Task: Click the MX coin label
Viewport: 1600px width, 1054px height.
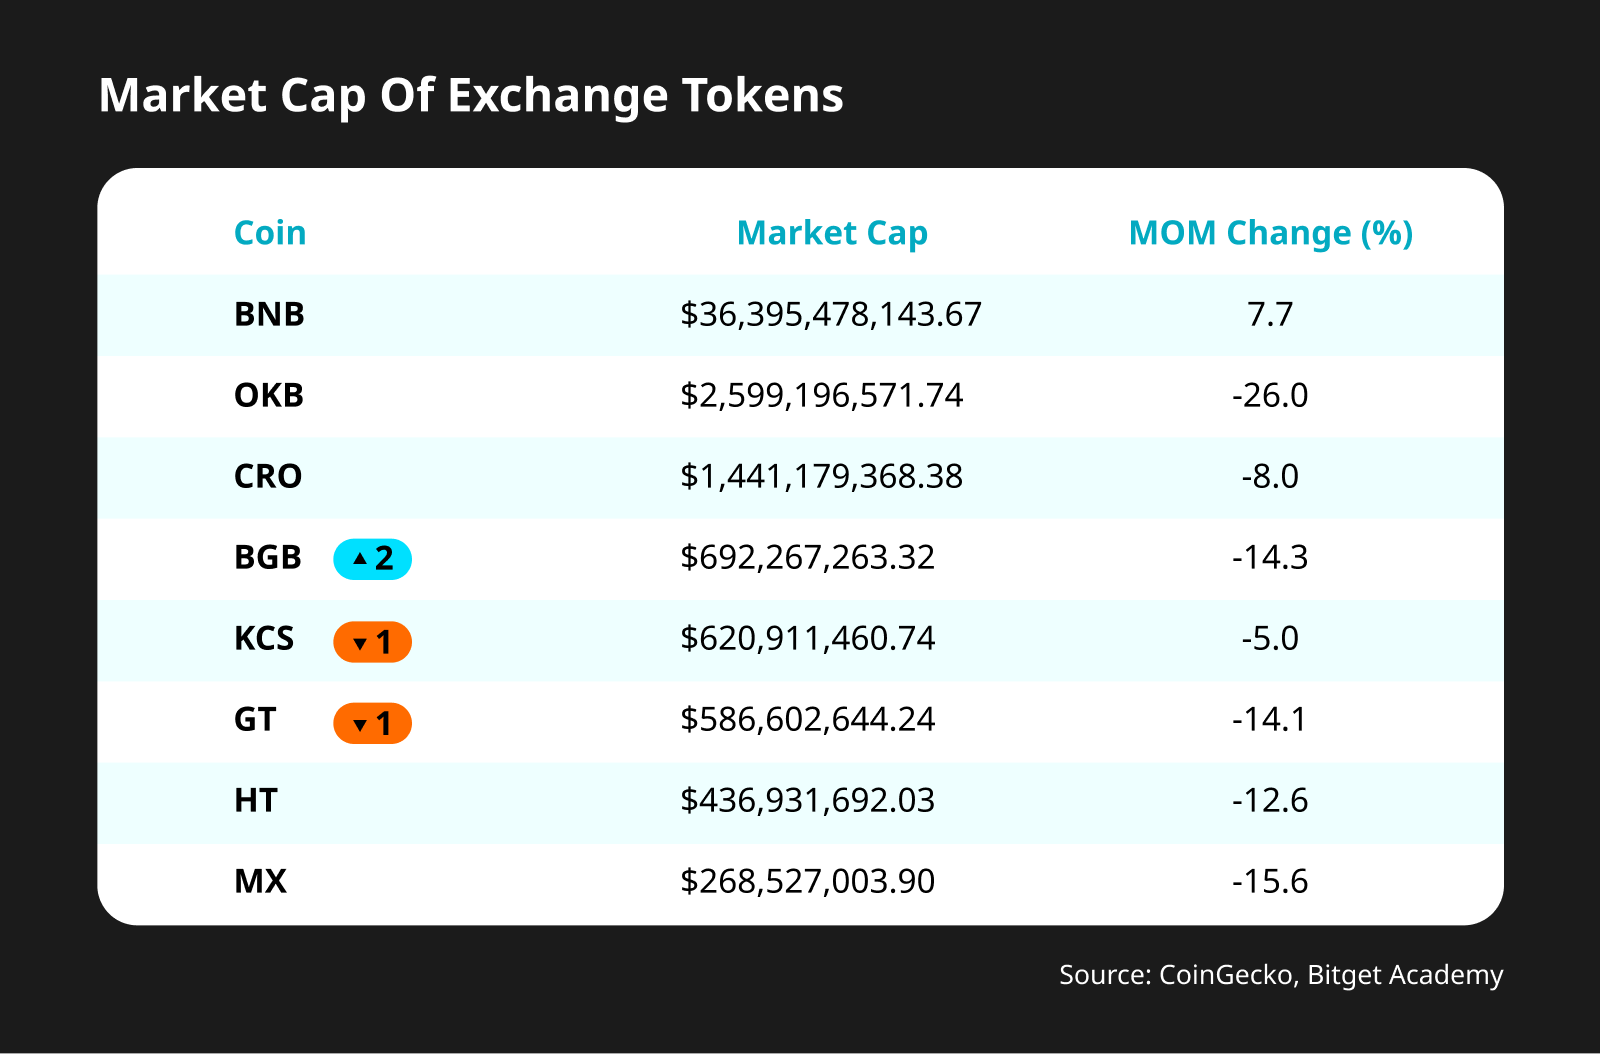Action: click(x=260, y=882)
